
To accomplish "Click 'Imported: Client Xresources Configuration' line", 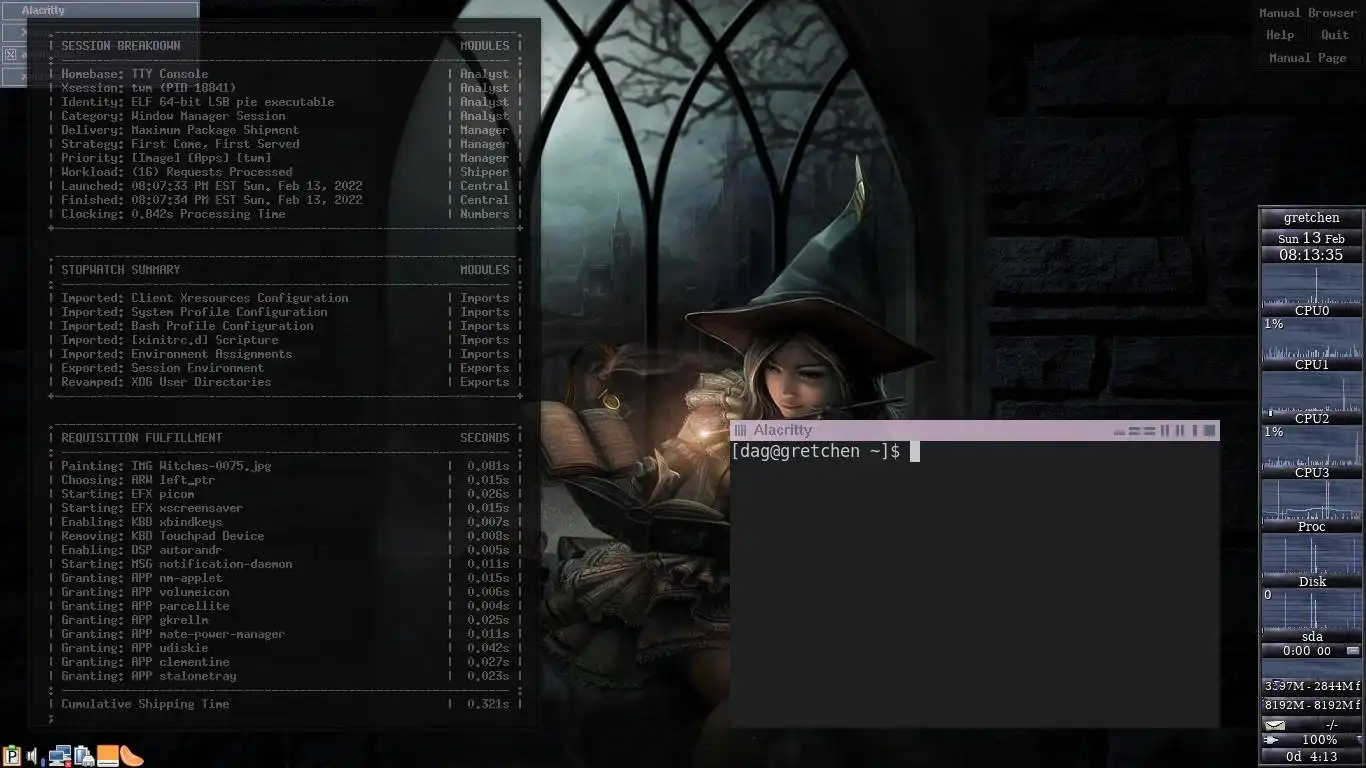I will (x=205, y=298).
